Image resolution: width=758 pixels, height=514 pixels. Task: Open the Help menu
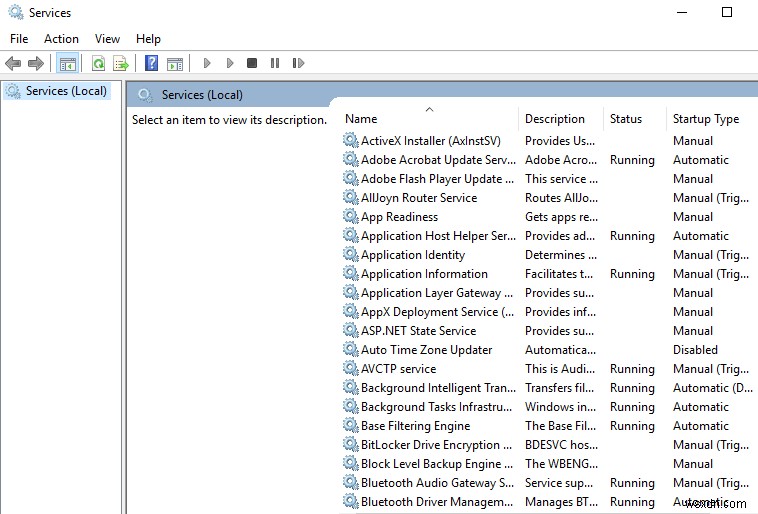(148, 39)
